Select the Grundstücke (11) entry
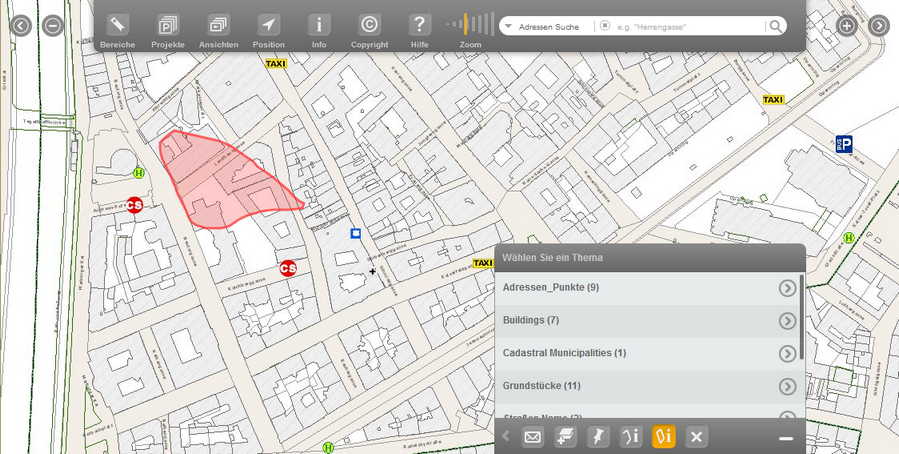The width and height of the screenshot is (899, 454). 542,386
